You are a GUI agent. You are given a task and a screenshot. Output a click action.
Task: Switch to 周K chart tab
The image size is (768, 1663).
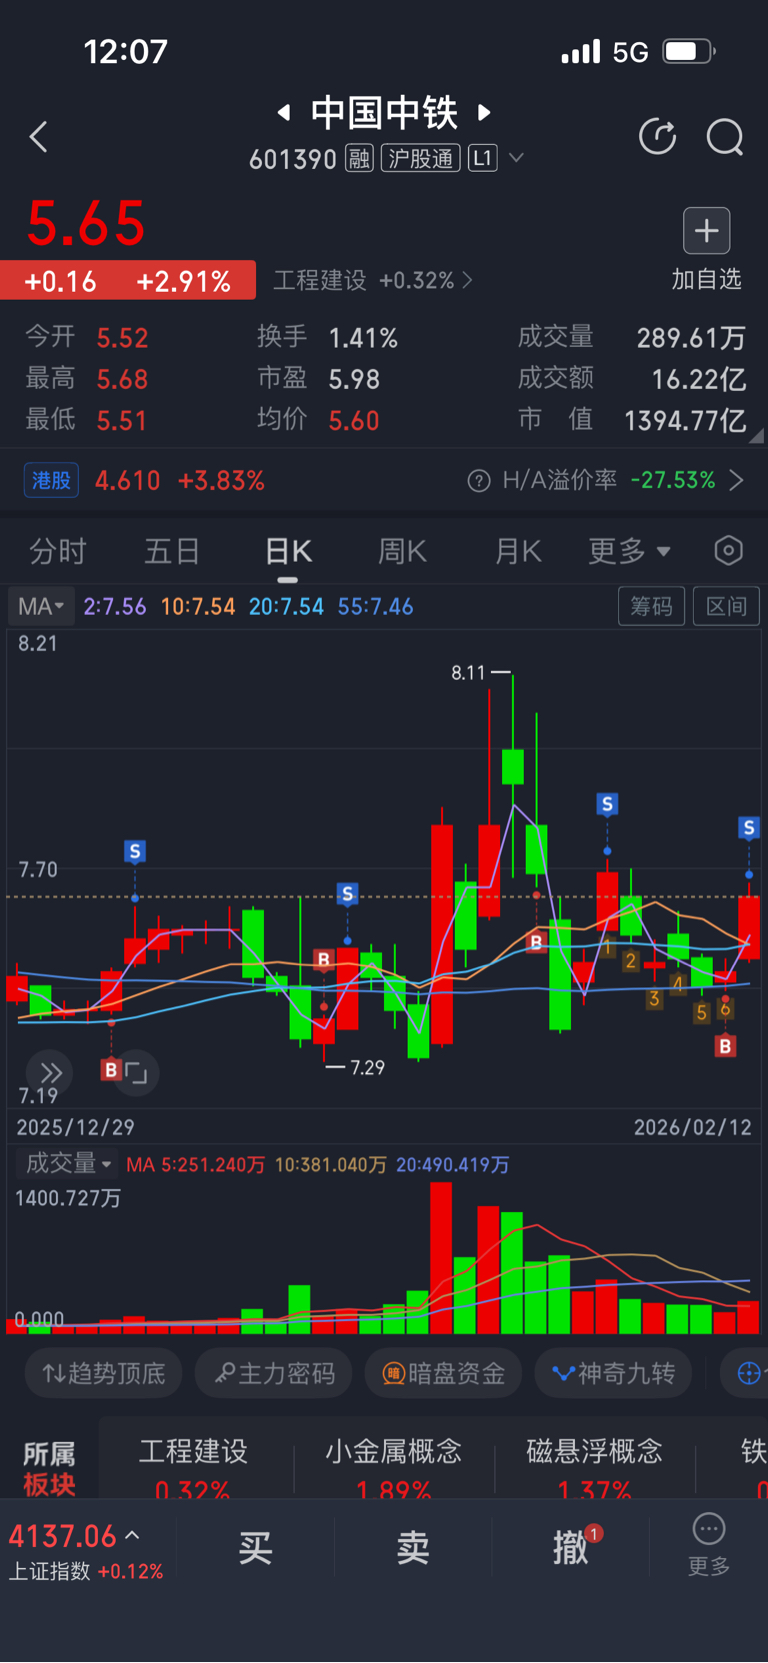403,551
